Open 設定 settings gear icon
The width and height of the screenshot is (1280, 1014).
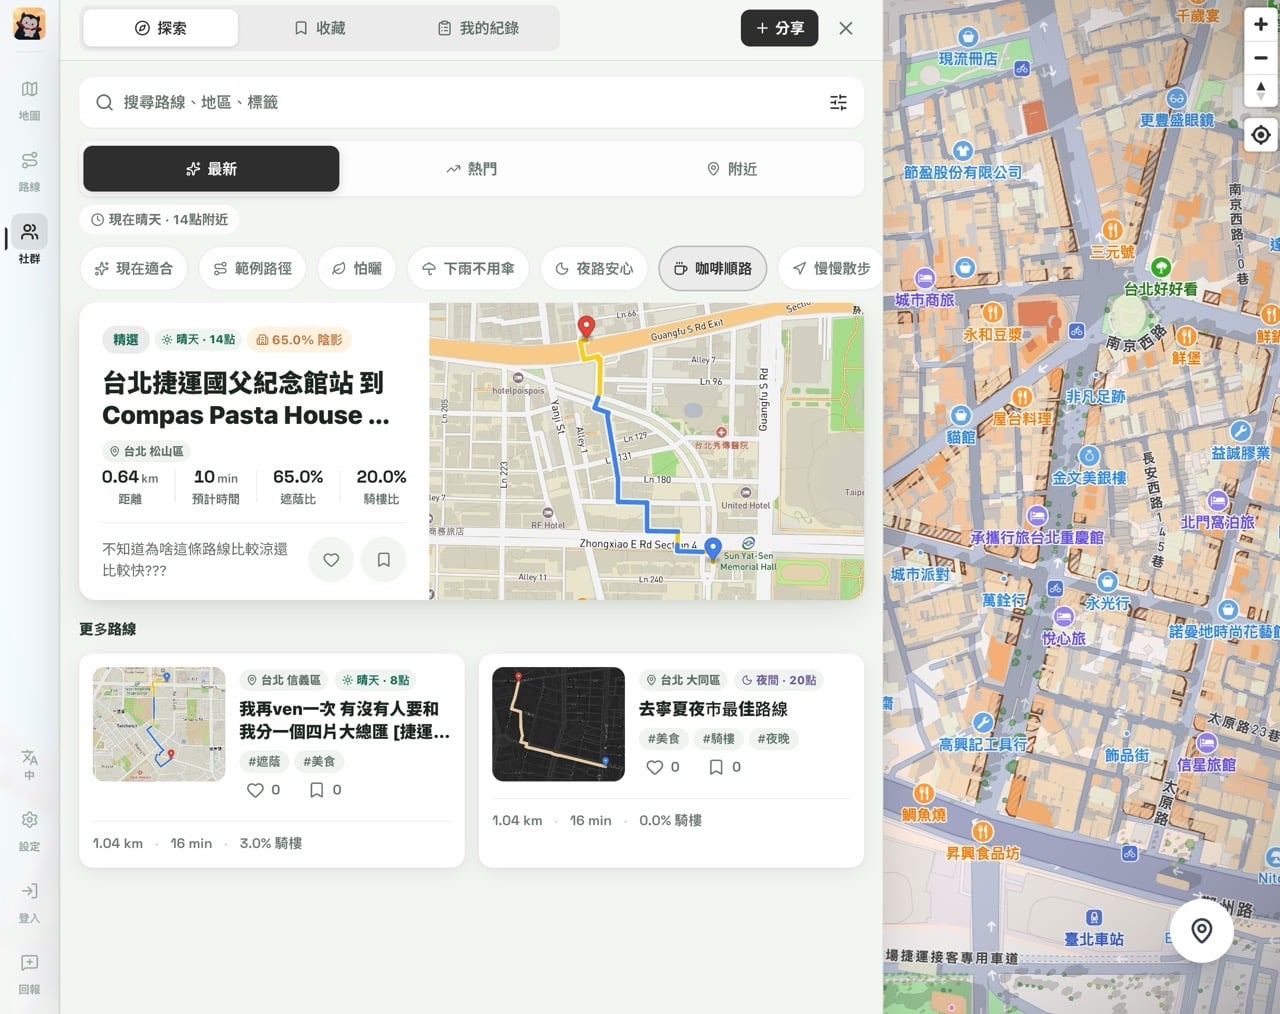(29, 831)
